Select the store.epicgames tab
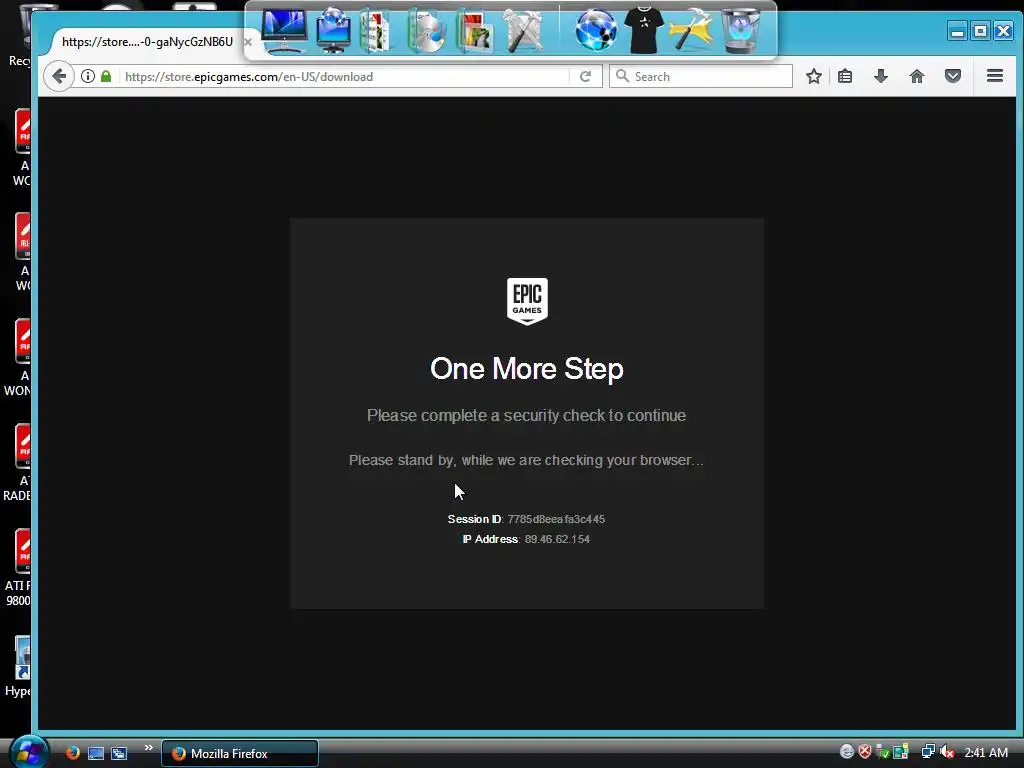This screenshot has height=768, width=1024. pyautogui.click(x=147, y=42)
